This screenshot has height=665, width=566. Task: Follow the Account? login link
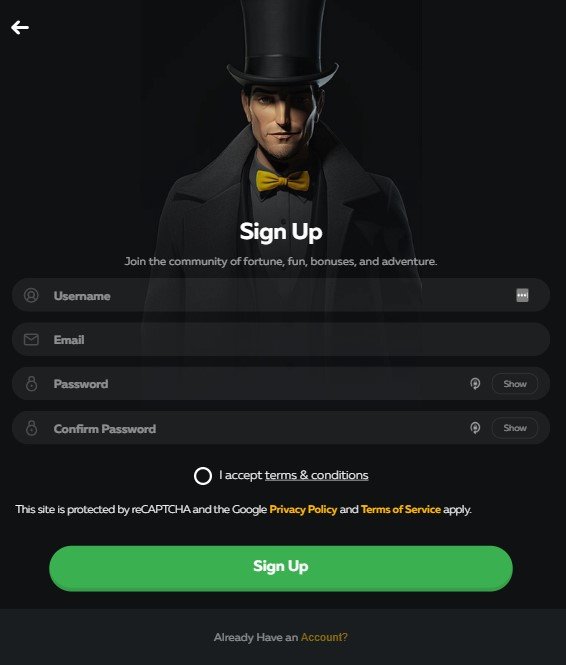point(324,637)
